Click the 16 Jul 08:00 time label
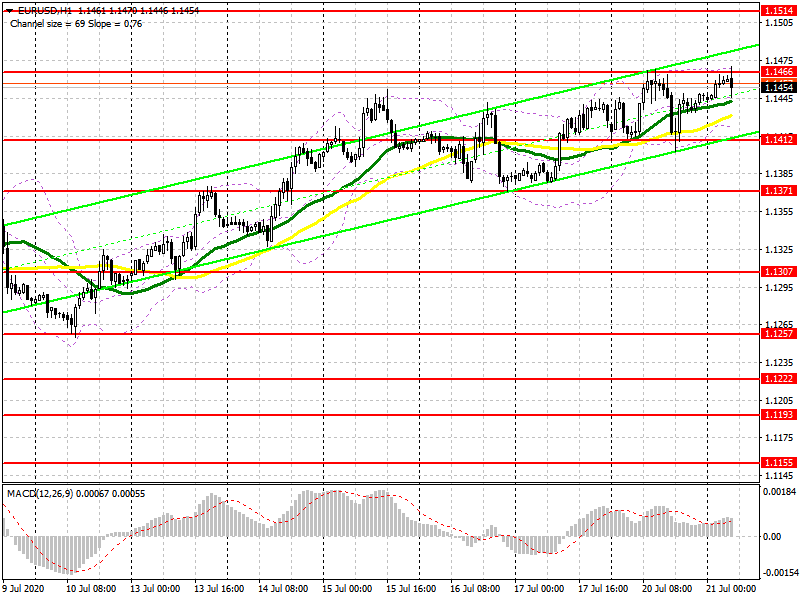The height and width of the screenshot is (600, 800). (475, 589)
